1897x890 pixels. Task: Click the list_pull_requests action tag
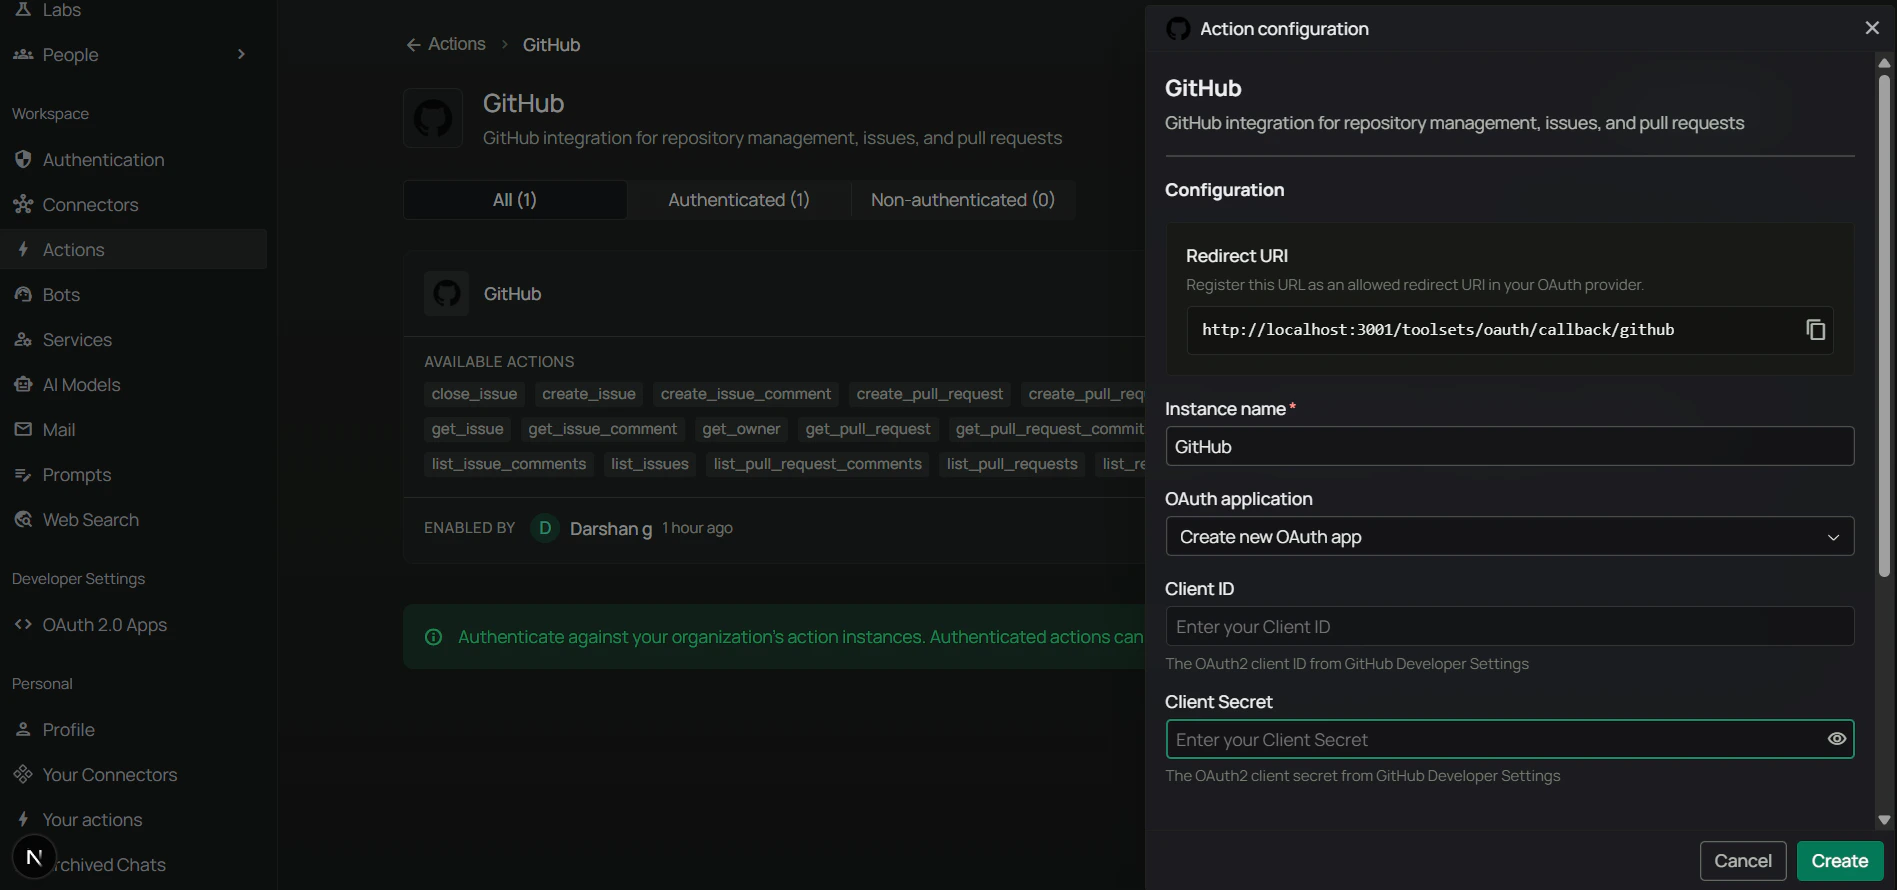click(1012, 464)
